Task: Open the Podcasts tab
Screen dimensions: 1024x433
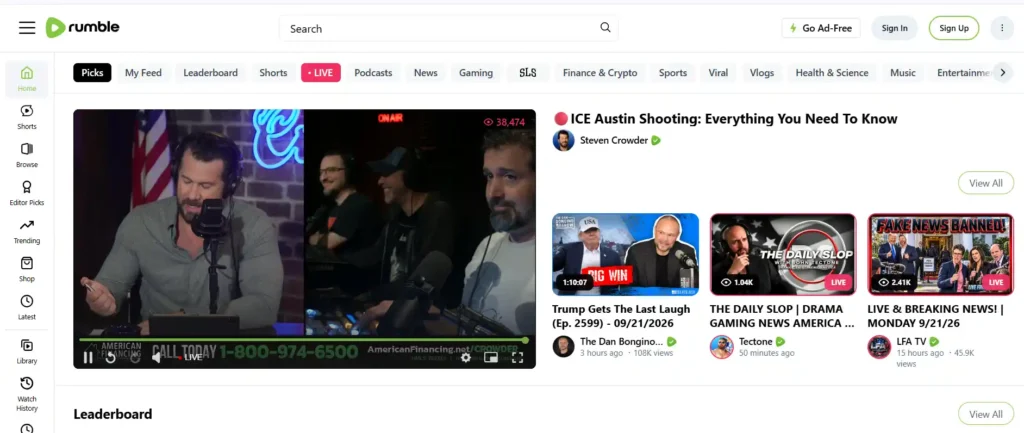Action: (373, 72)
